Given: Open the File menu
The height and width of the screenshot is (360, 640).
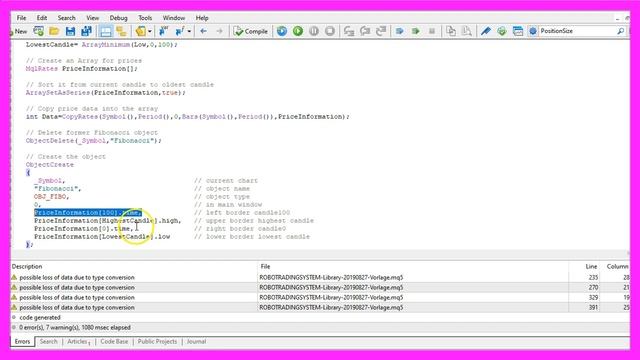Looking at the screenshot, I should tap(21, 18).
